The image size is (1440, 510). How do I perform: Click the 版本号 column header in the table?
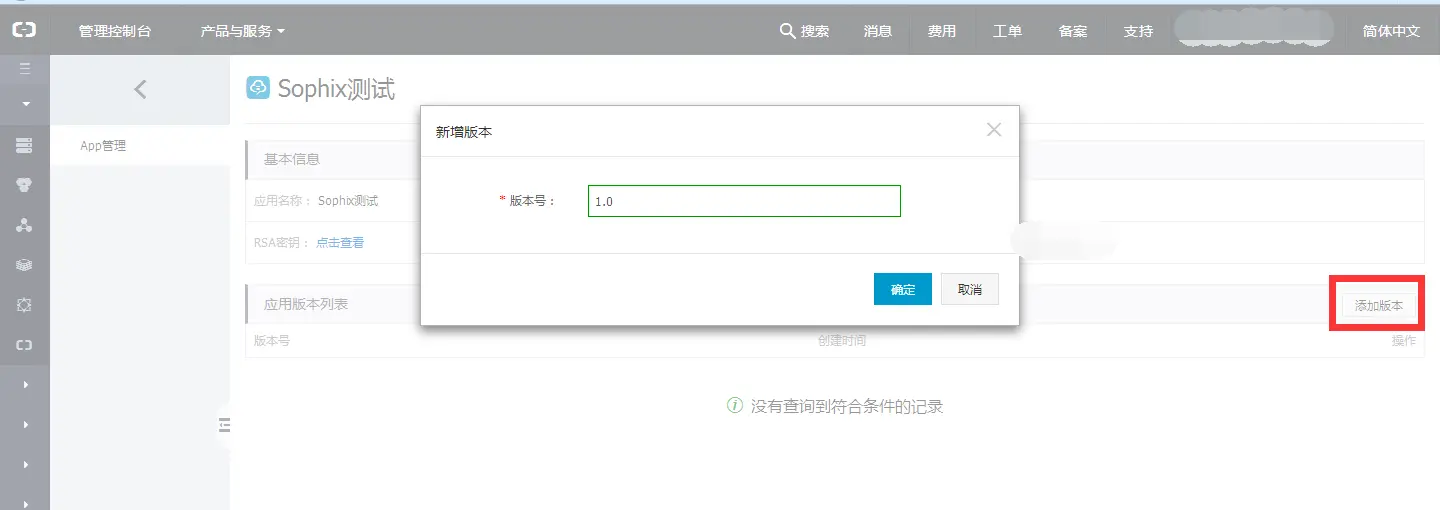(x=272, y=341)
